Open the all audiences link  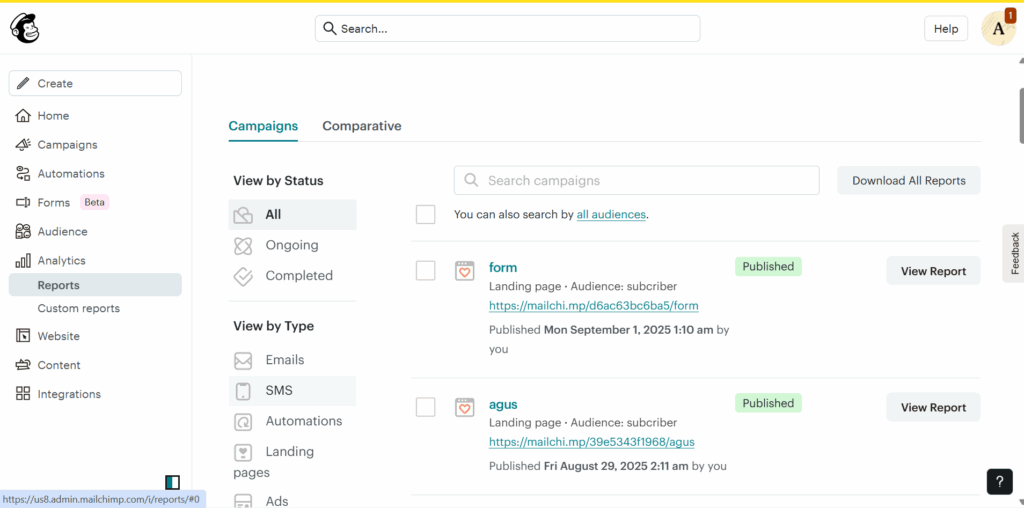point(611,214)
